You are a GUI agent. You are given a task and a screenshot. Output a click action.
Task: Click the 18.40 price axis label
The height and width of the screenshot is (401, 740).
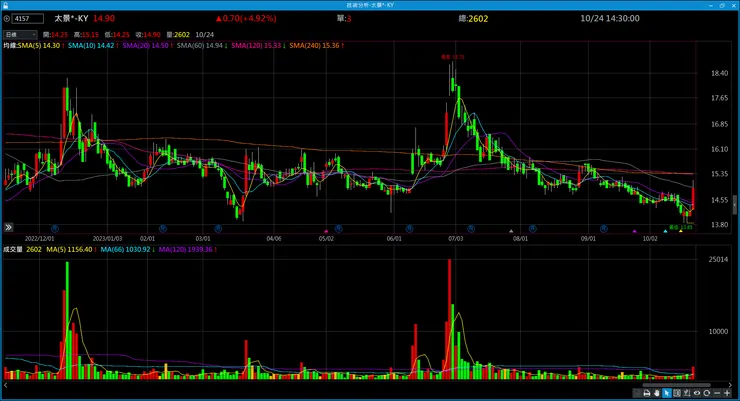coord(720,73)
